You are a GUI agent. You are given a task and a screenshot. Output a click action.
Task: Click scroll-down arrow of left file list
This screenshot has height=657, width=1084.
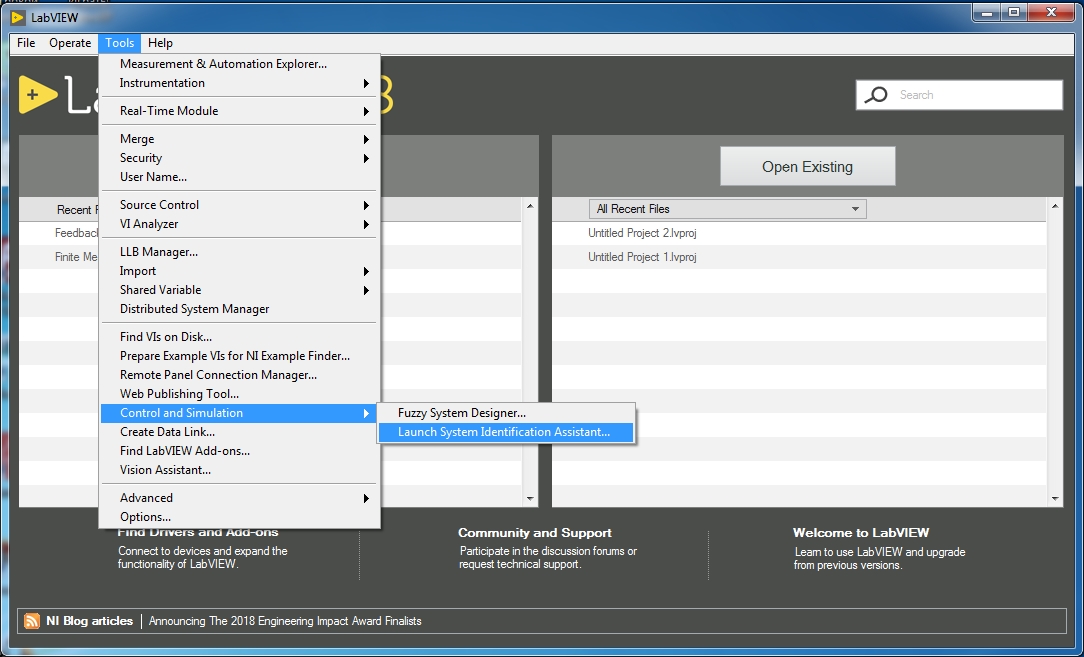tap(530, 499)
